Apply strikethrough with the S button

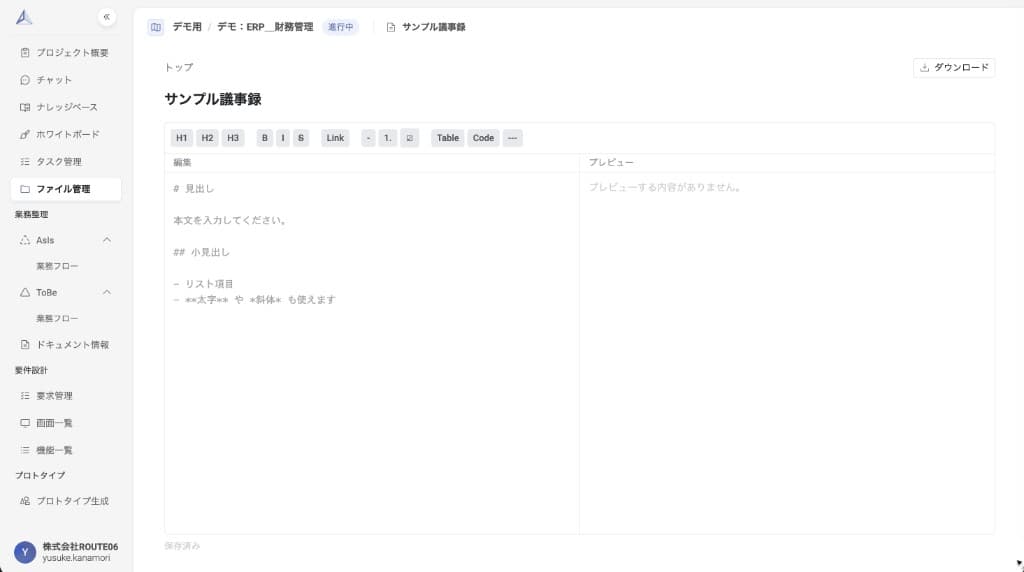click(301, 138)
